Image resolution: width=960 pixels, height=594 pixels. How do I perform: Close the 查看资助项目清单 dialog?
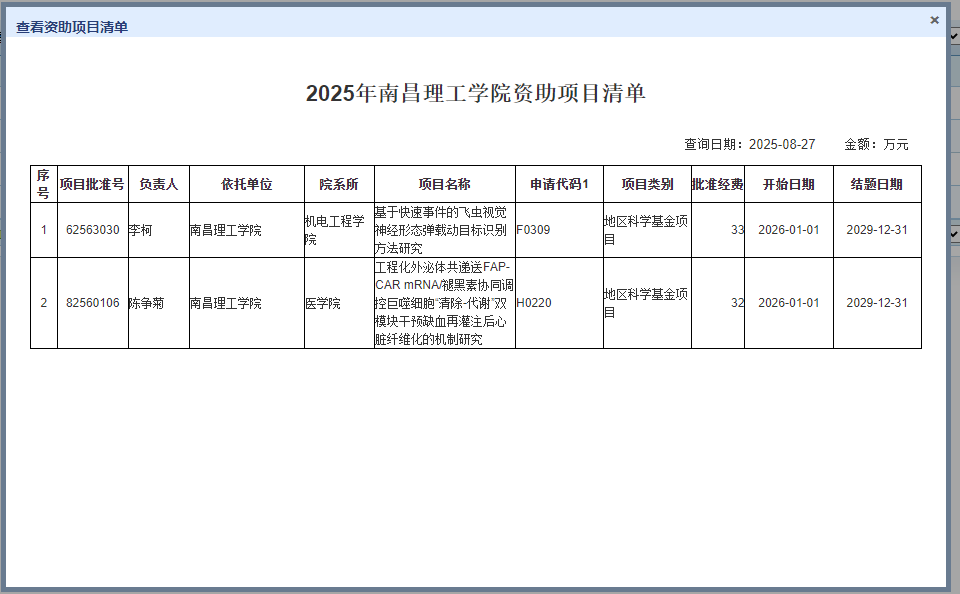coord(934,20)
